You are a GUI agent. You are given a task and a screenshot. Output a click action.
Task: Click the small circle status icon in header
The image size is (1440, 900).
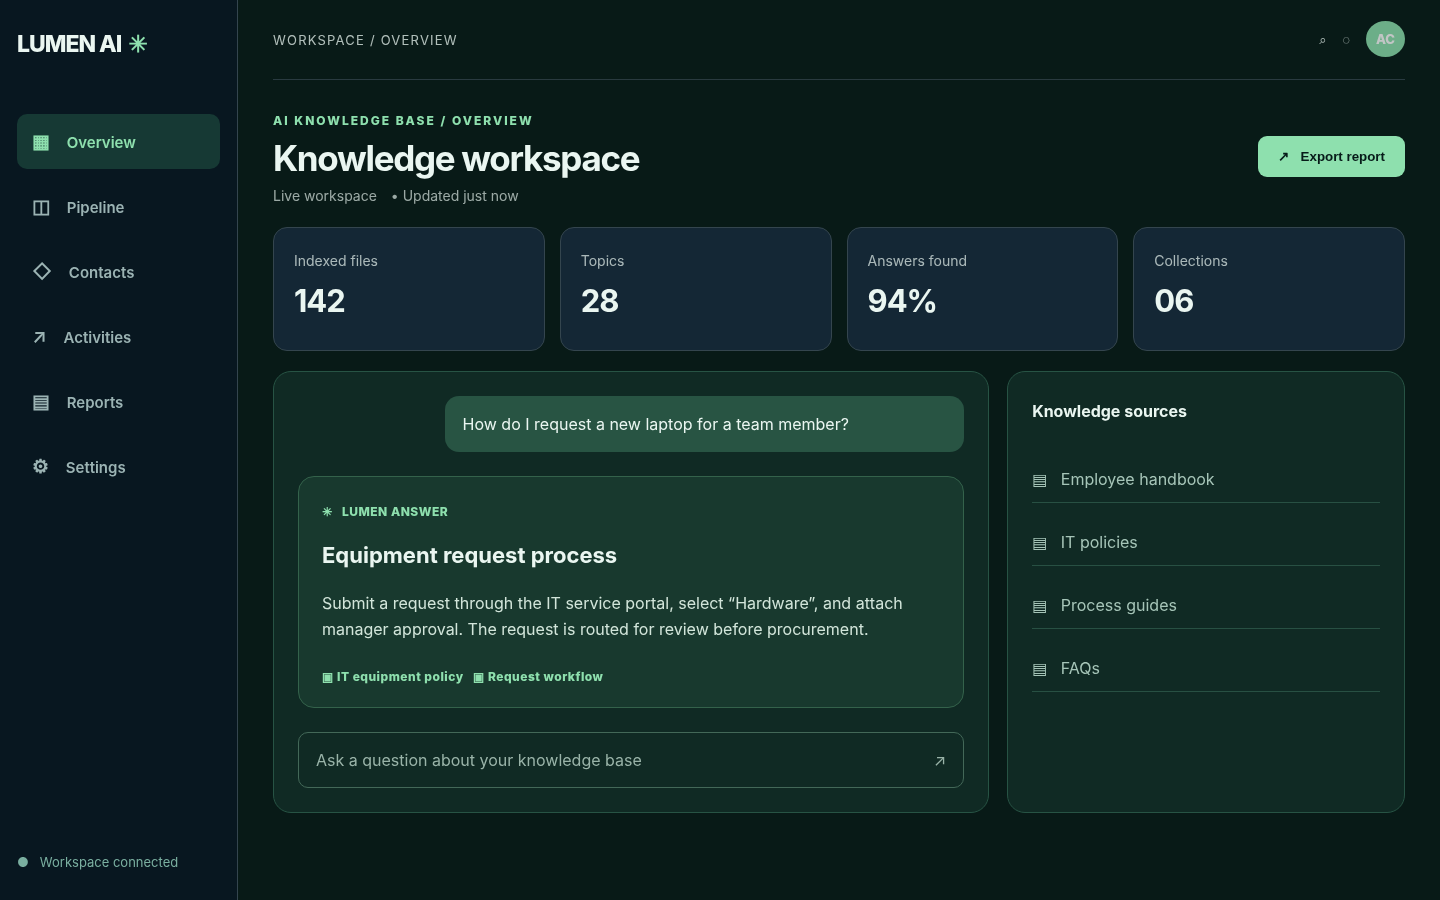(1346, 40)
